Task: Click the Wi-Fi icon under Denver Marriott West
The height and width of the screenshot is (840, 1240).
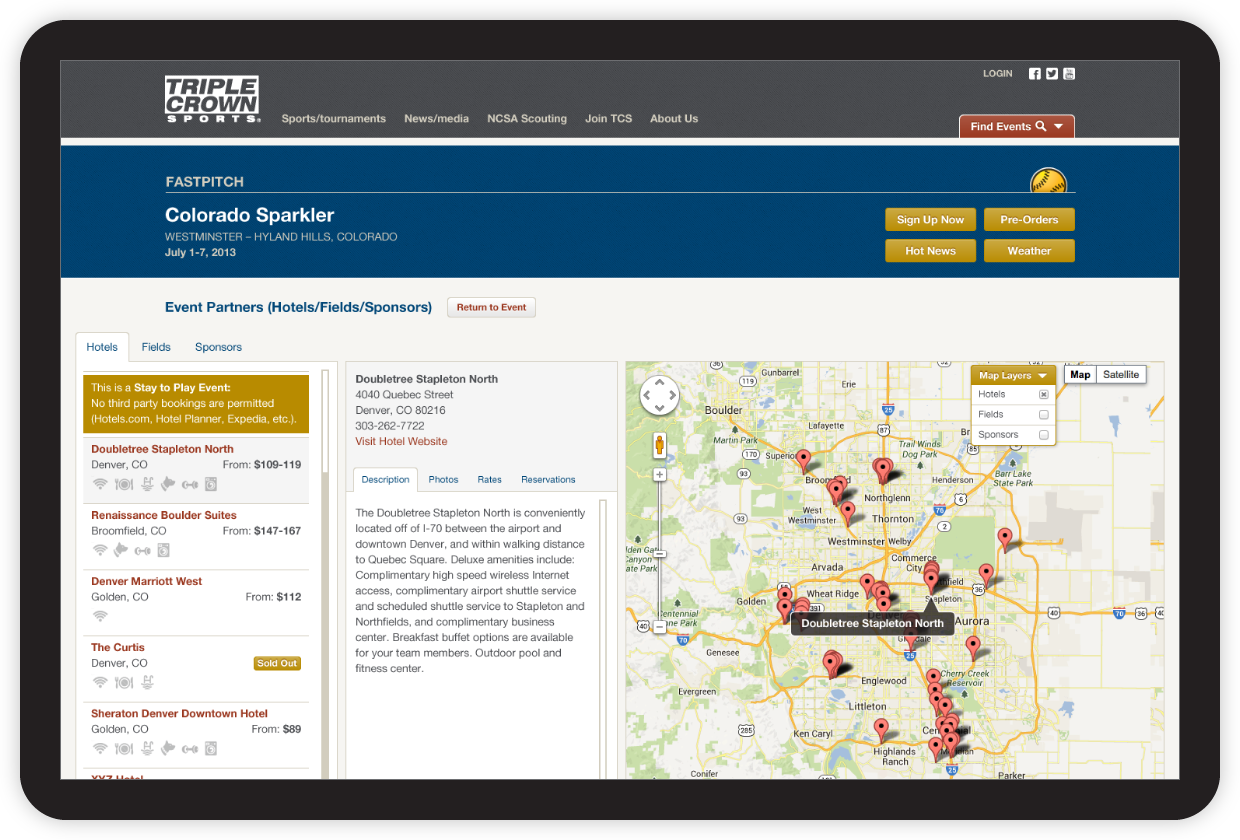Action: pyautogui.click(x=100, y=616)
